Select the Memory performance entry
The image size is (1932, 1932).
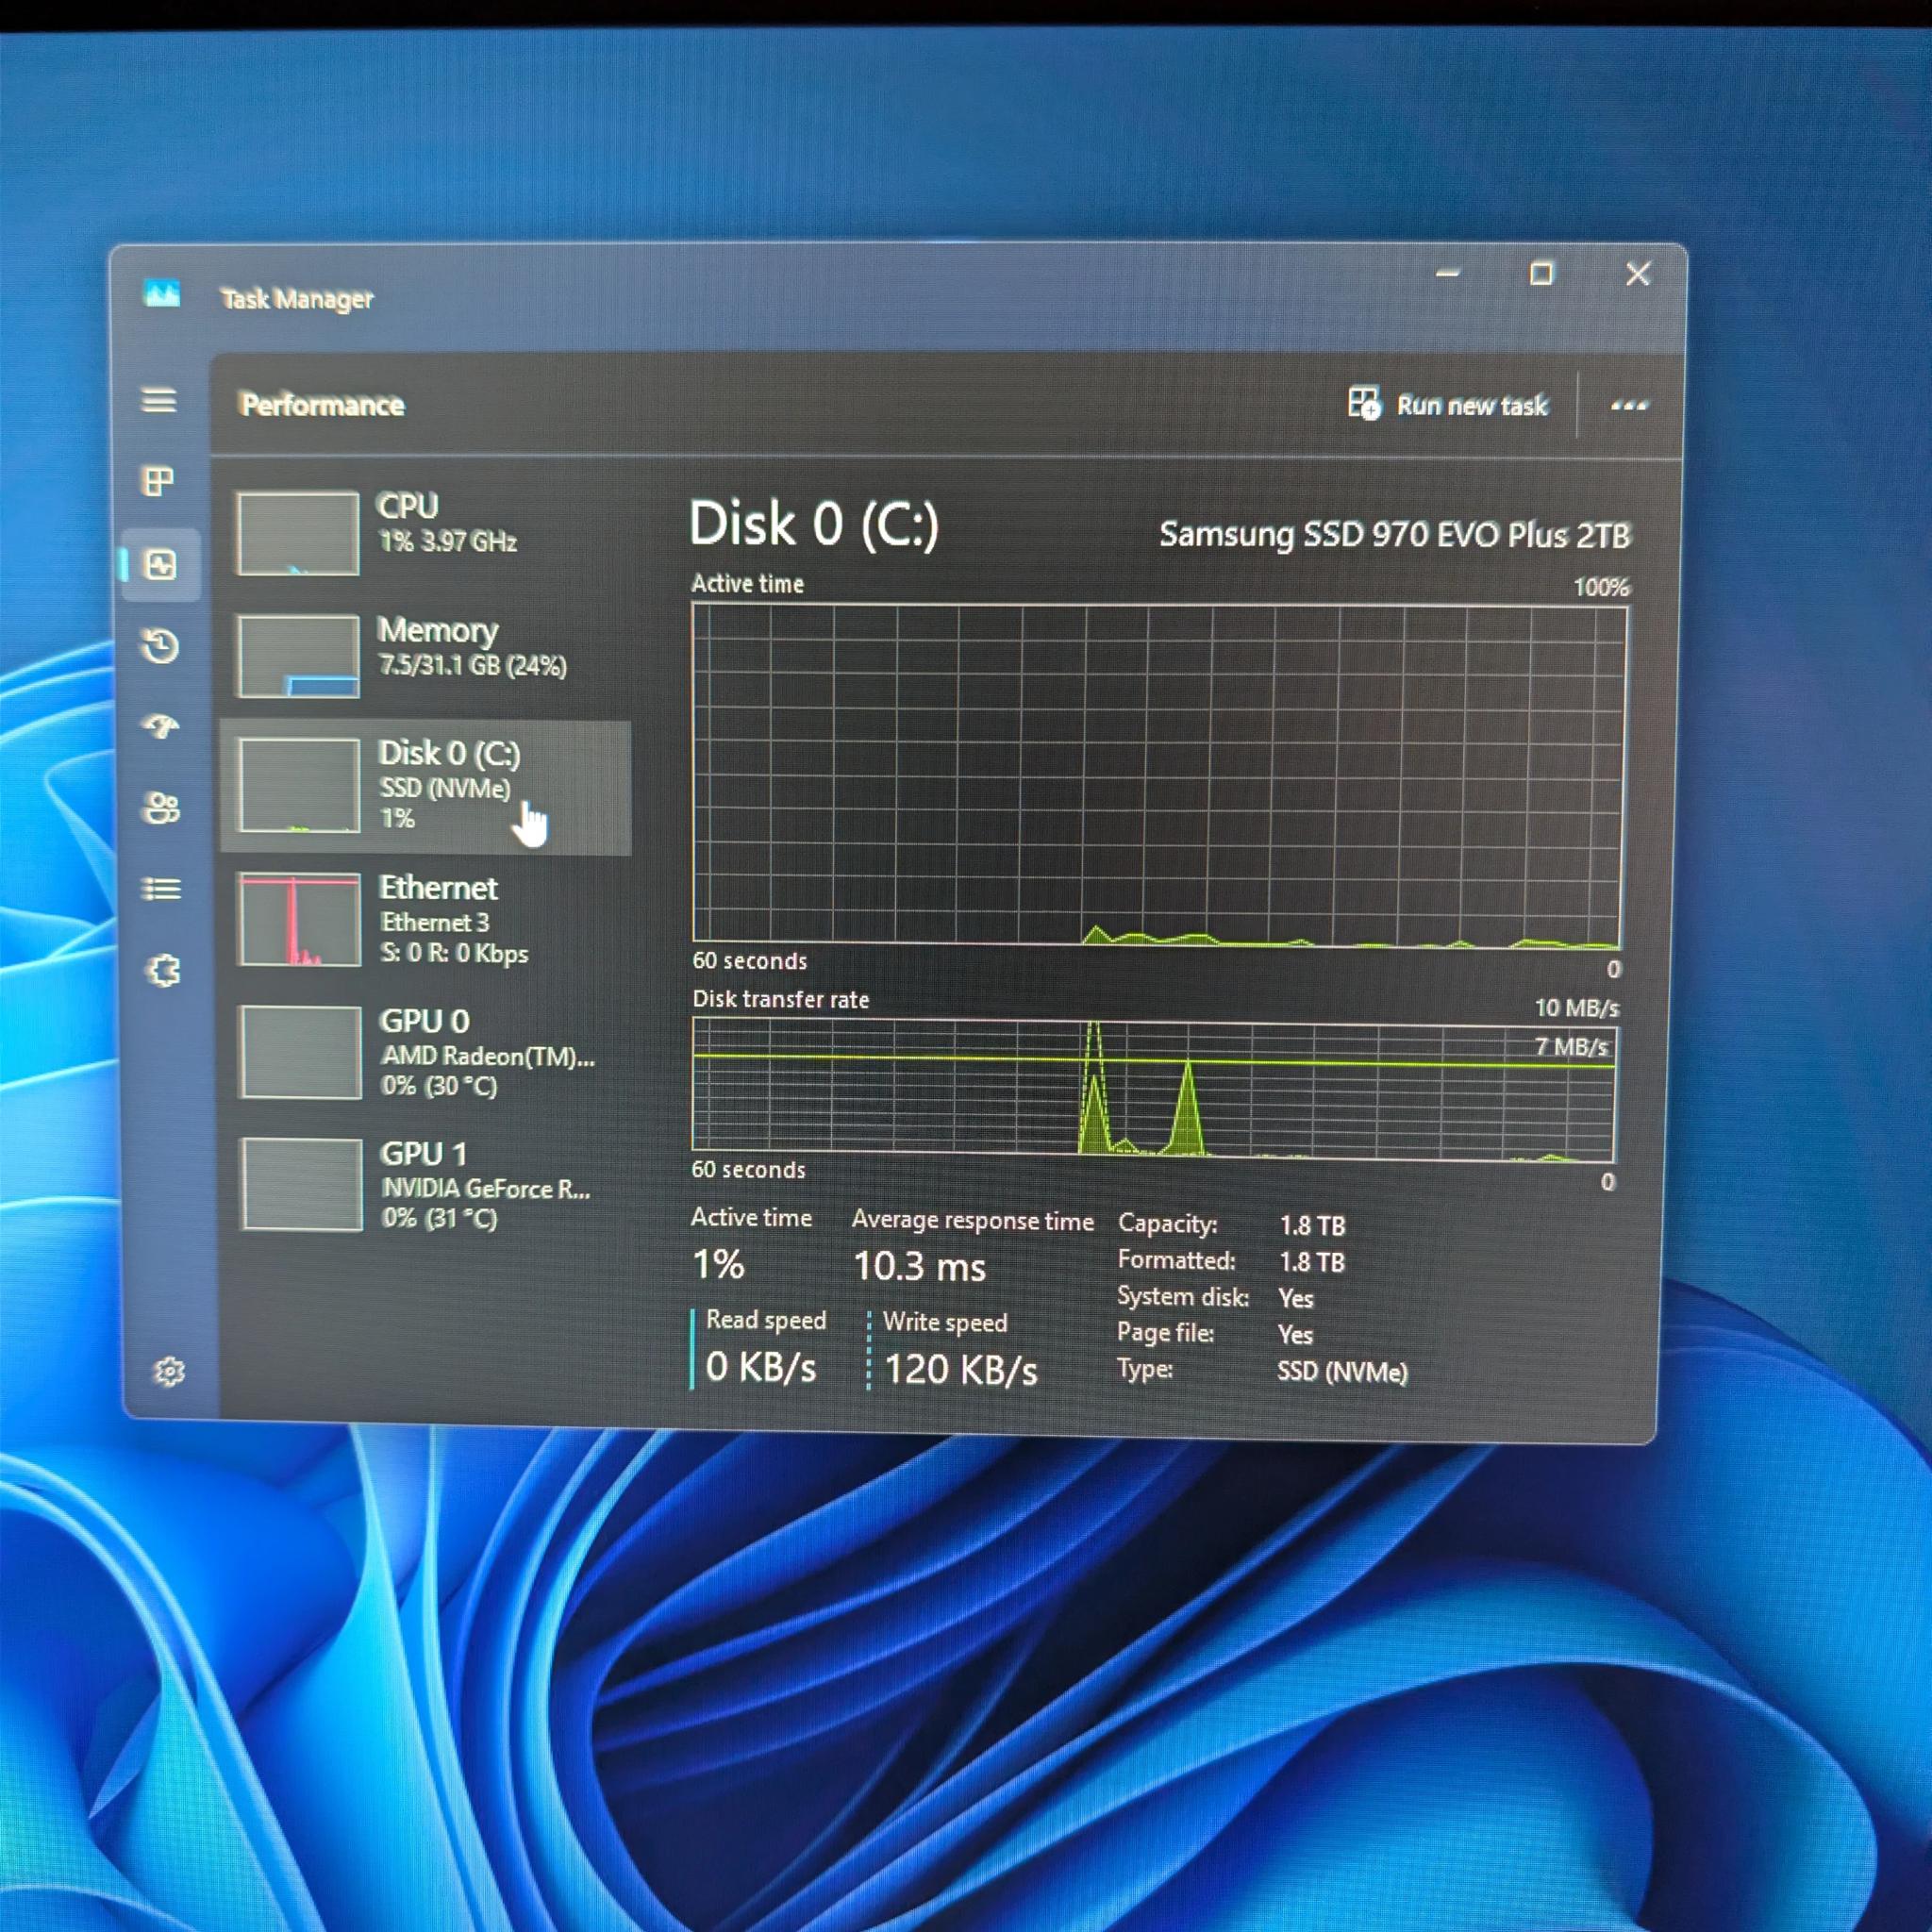click(x=427, y=656)
